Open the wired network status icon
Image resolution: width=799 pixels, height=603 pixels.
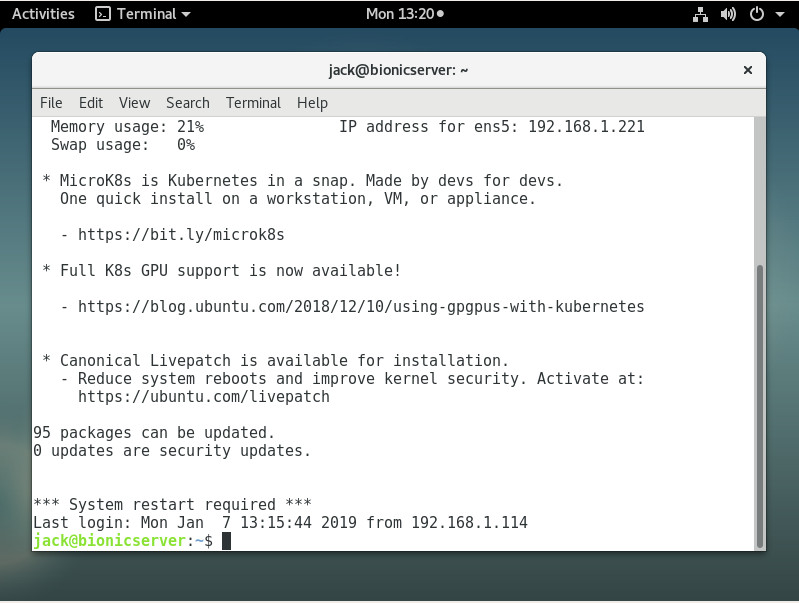click(699, 14)
